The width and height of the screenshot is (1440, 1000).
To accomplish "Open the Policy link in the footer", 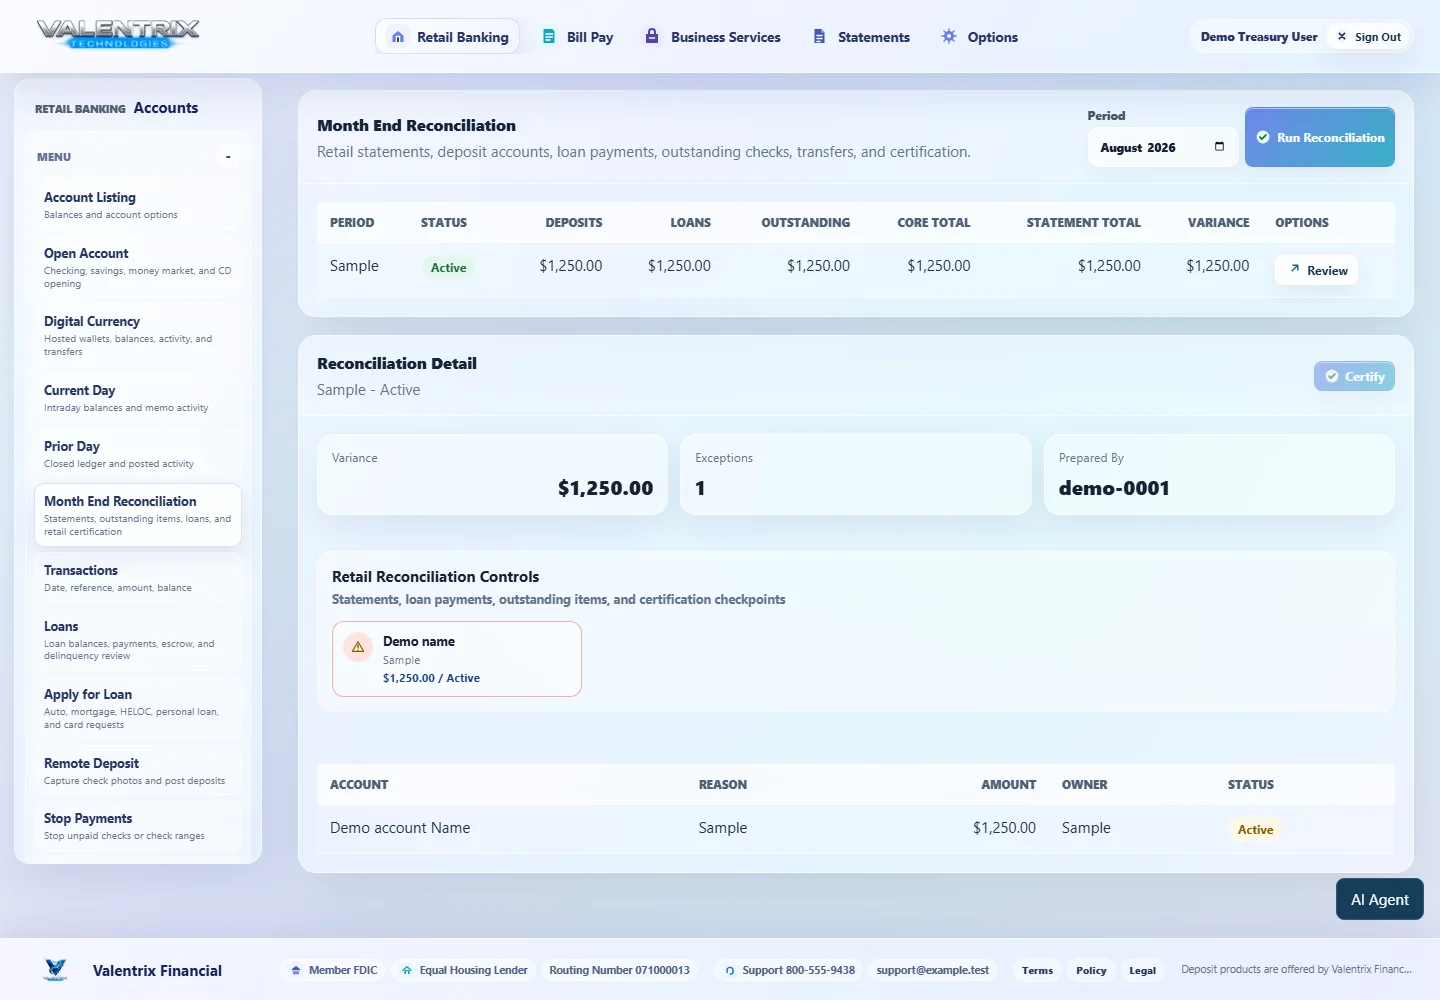I will click(1091, 970).
